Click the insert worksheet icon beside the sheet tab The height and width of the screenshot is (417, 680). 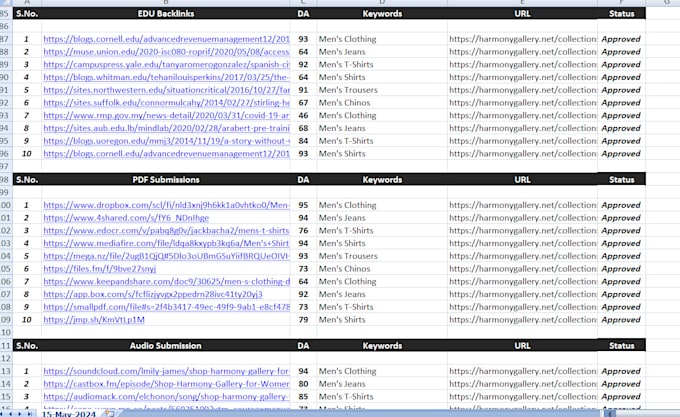110,414
